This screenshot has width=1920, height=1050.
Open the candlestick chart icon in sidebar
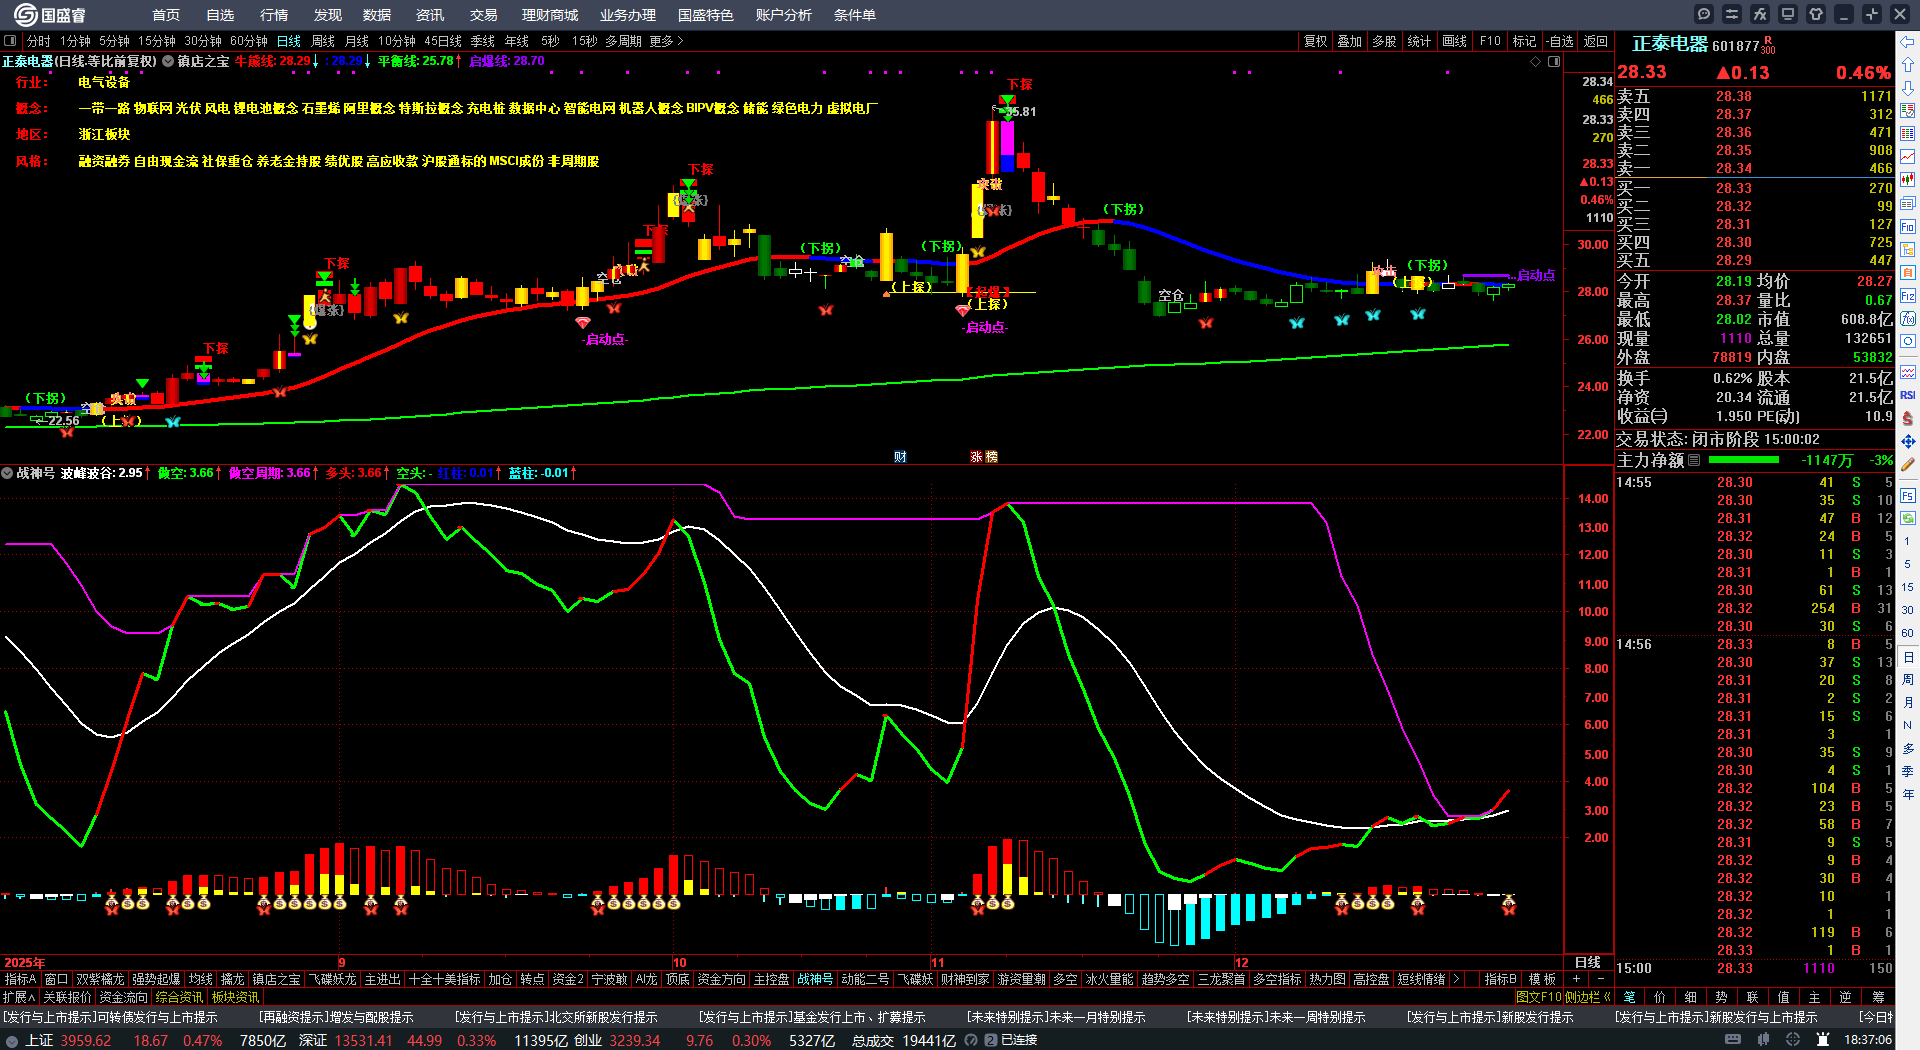point(1908,180)
